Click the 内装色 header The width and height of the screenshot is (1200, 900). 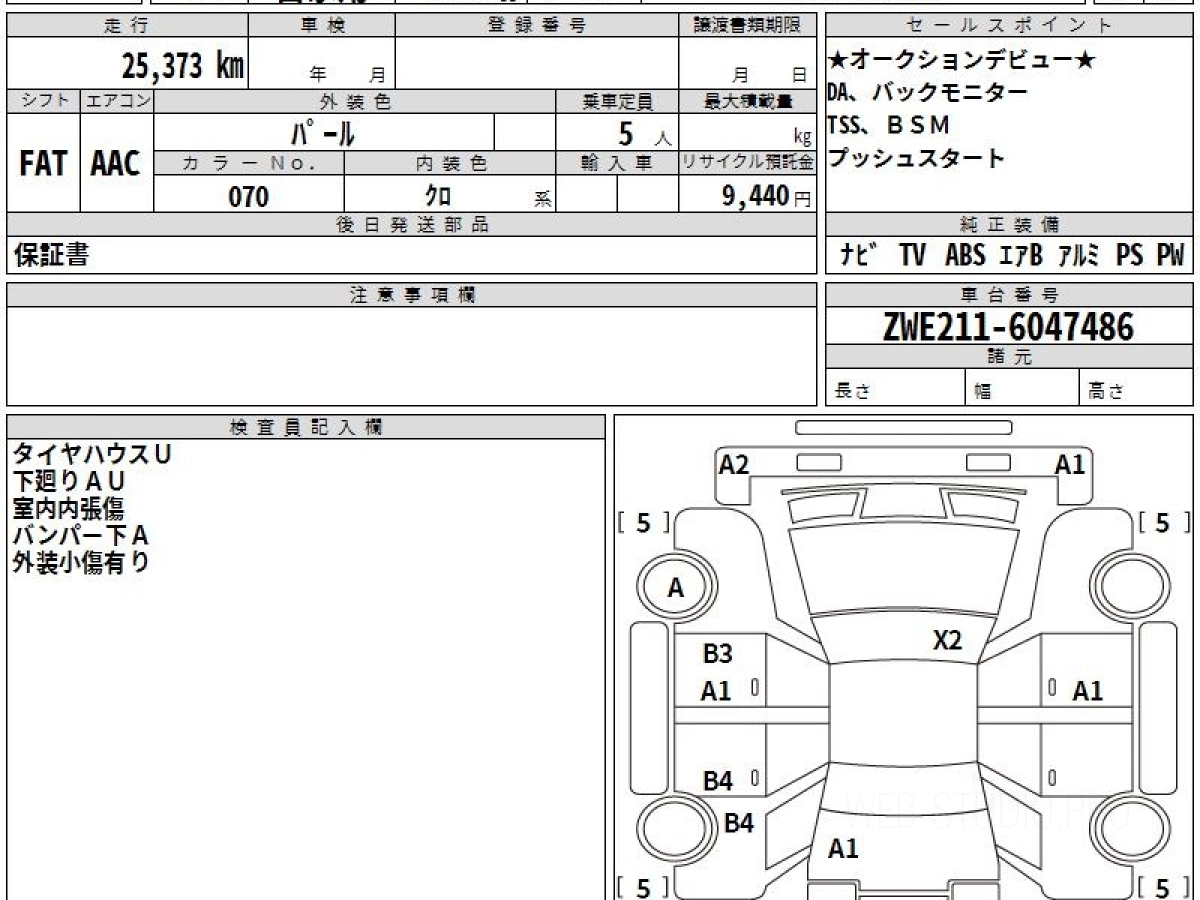(450, 164)
